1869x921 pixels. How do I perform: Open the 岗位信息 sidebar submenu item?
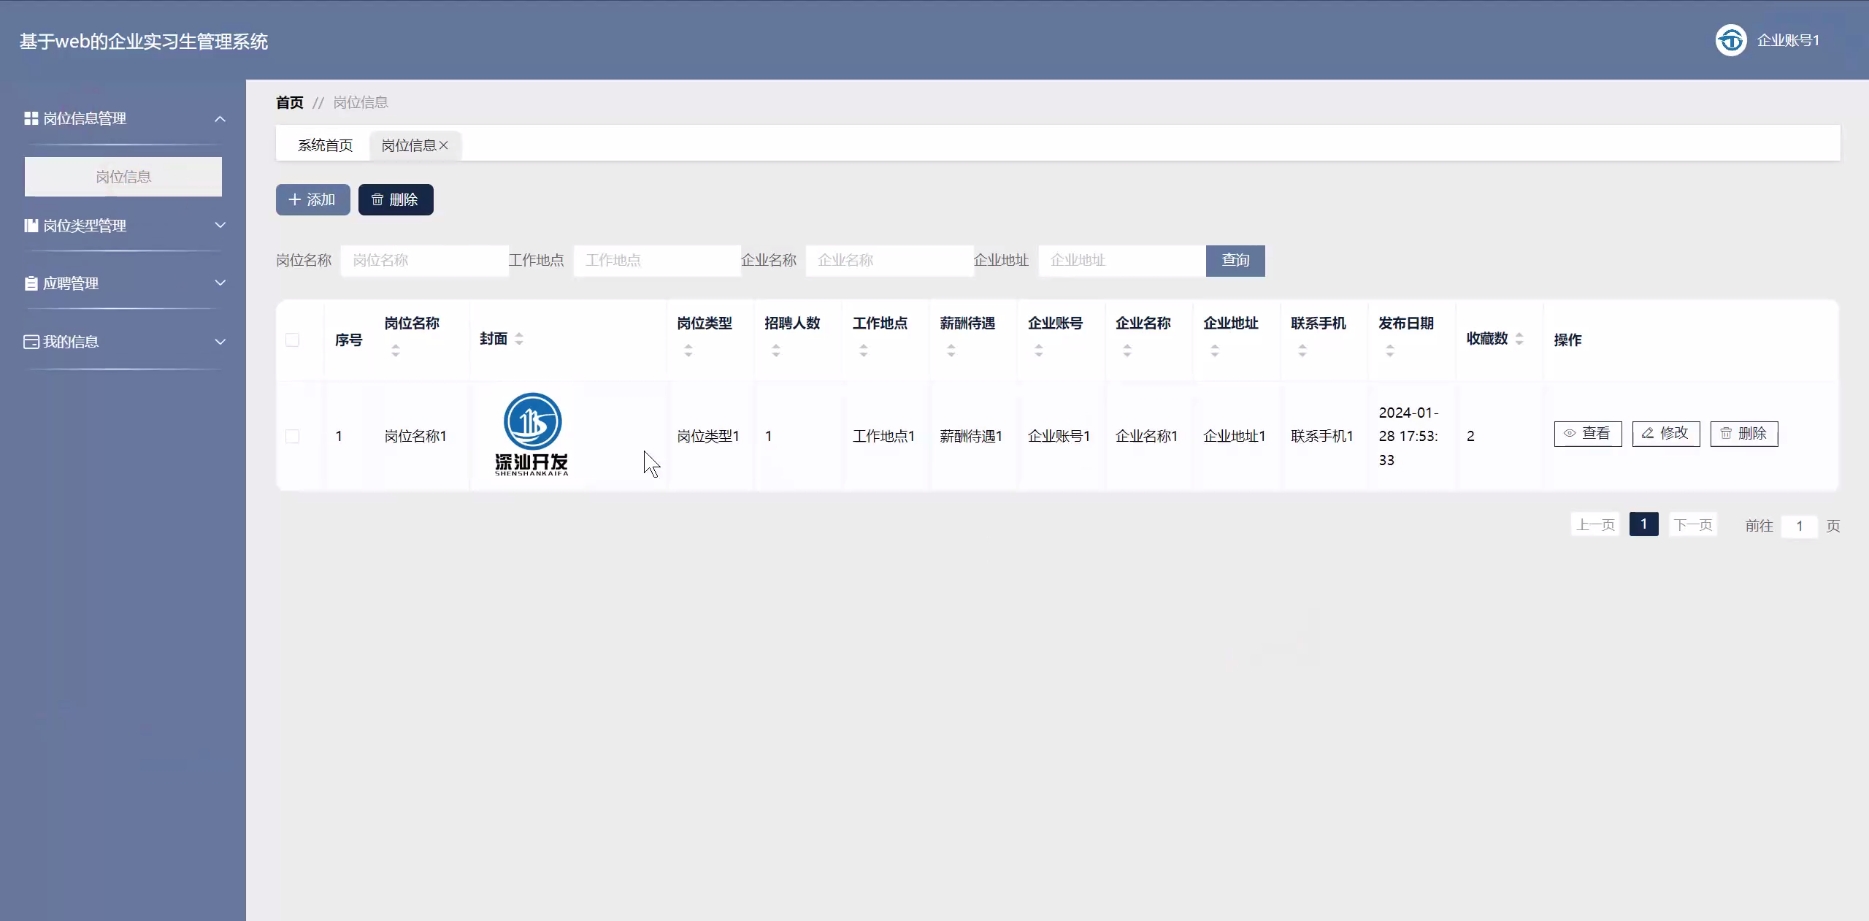(x=123, y=177)
